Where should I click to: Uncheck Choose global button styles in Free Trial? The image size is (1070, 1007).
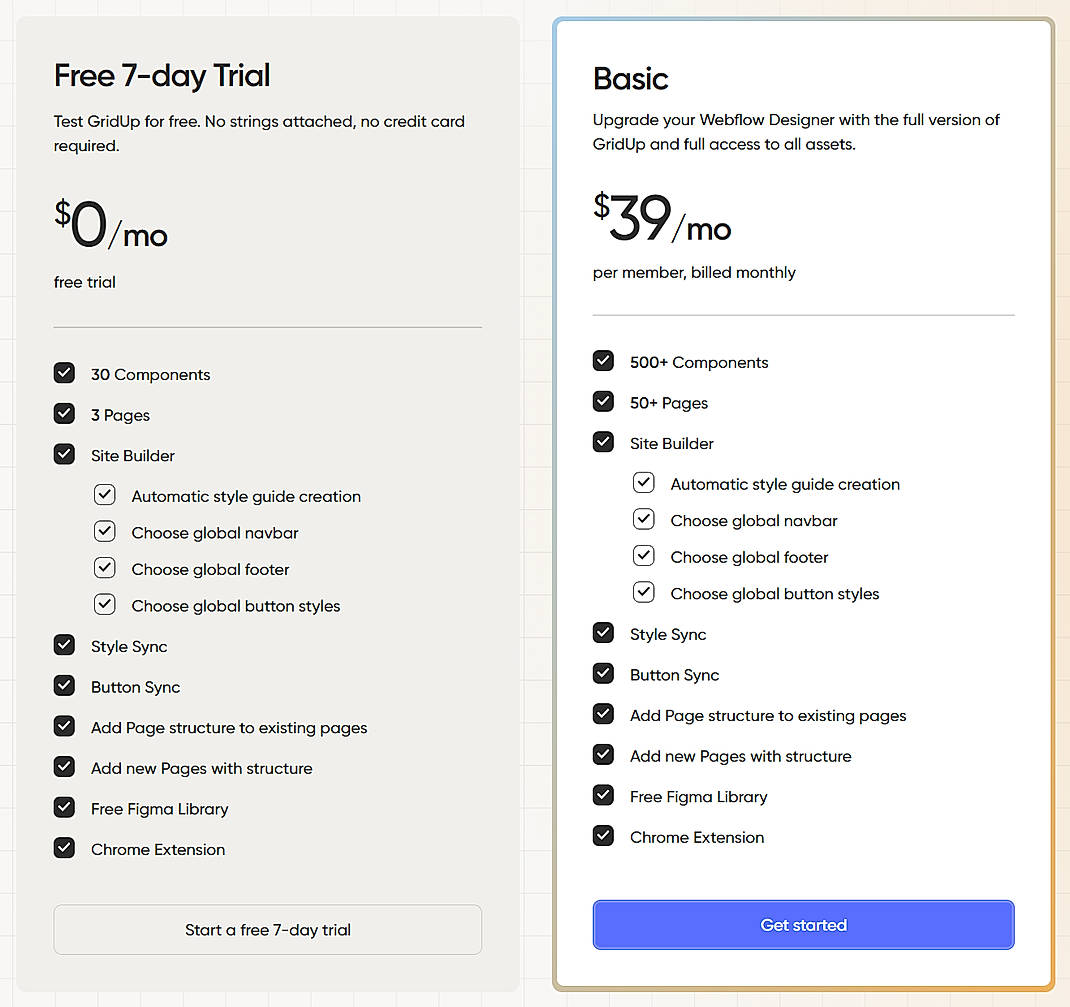[105, 604]
